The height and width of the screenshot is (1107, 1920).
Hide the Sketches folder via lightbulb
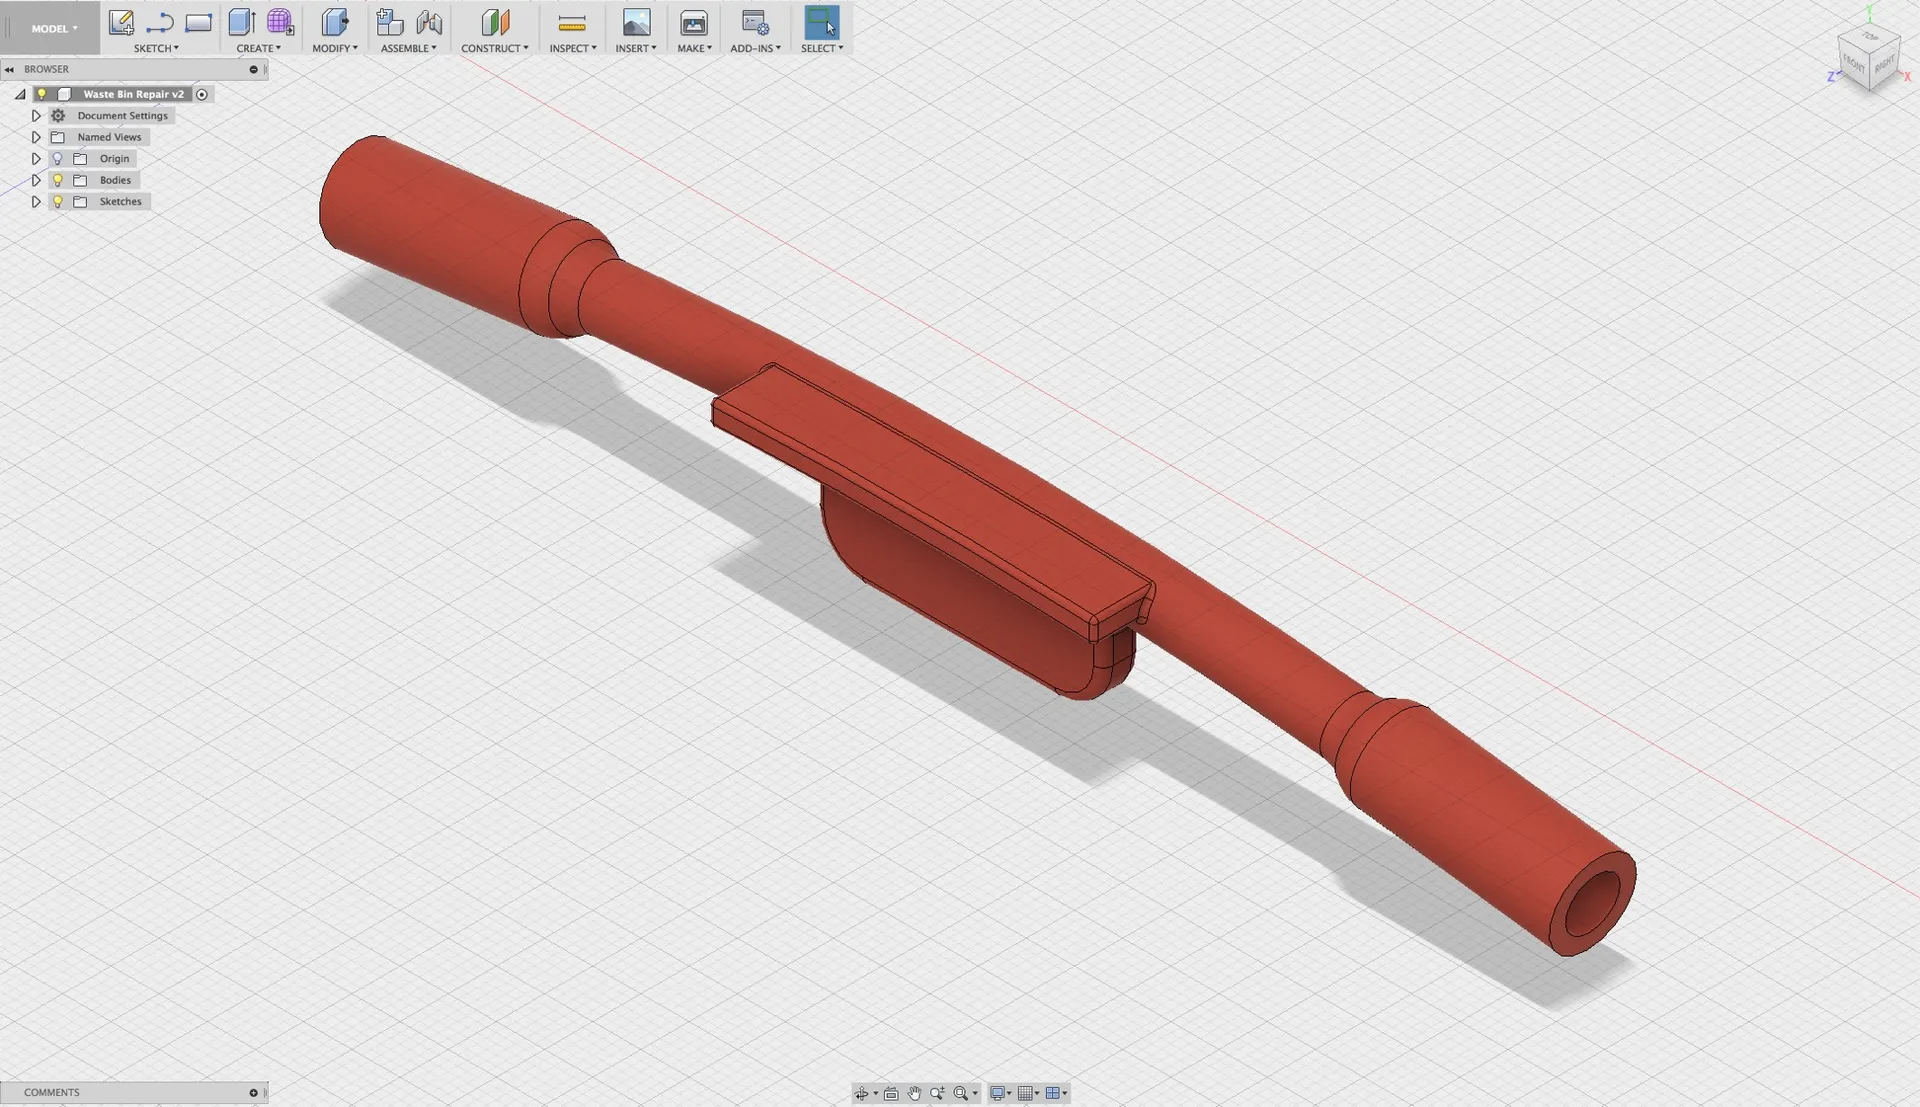click(x=57, y=201)
